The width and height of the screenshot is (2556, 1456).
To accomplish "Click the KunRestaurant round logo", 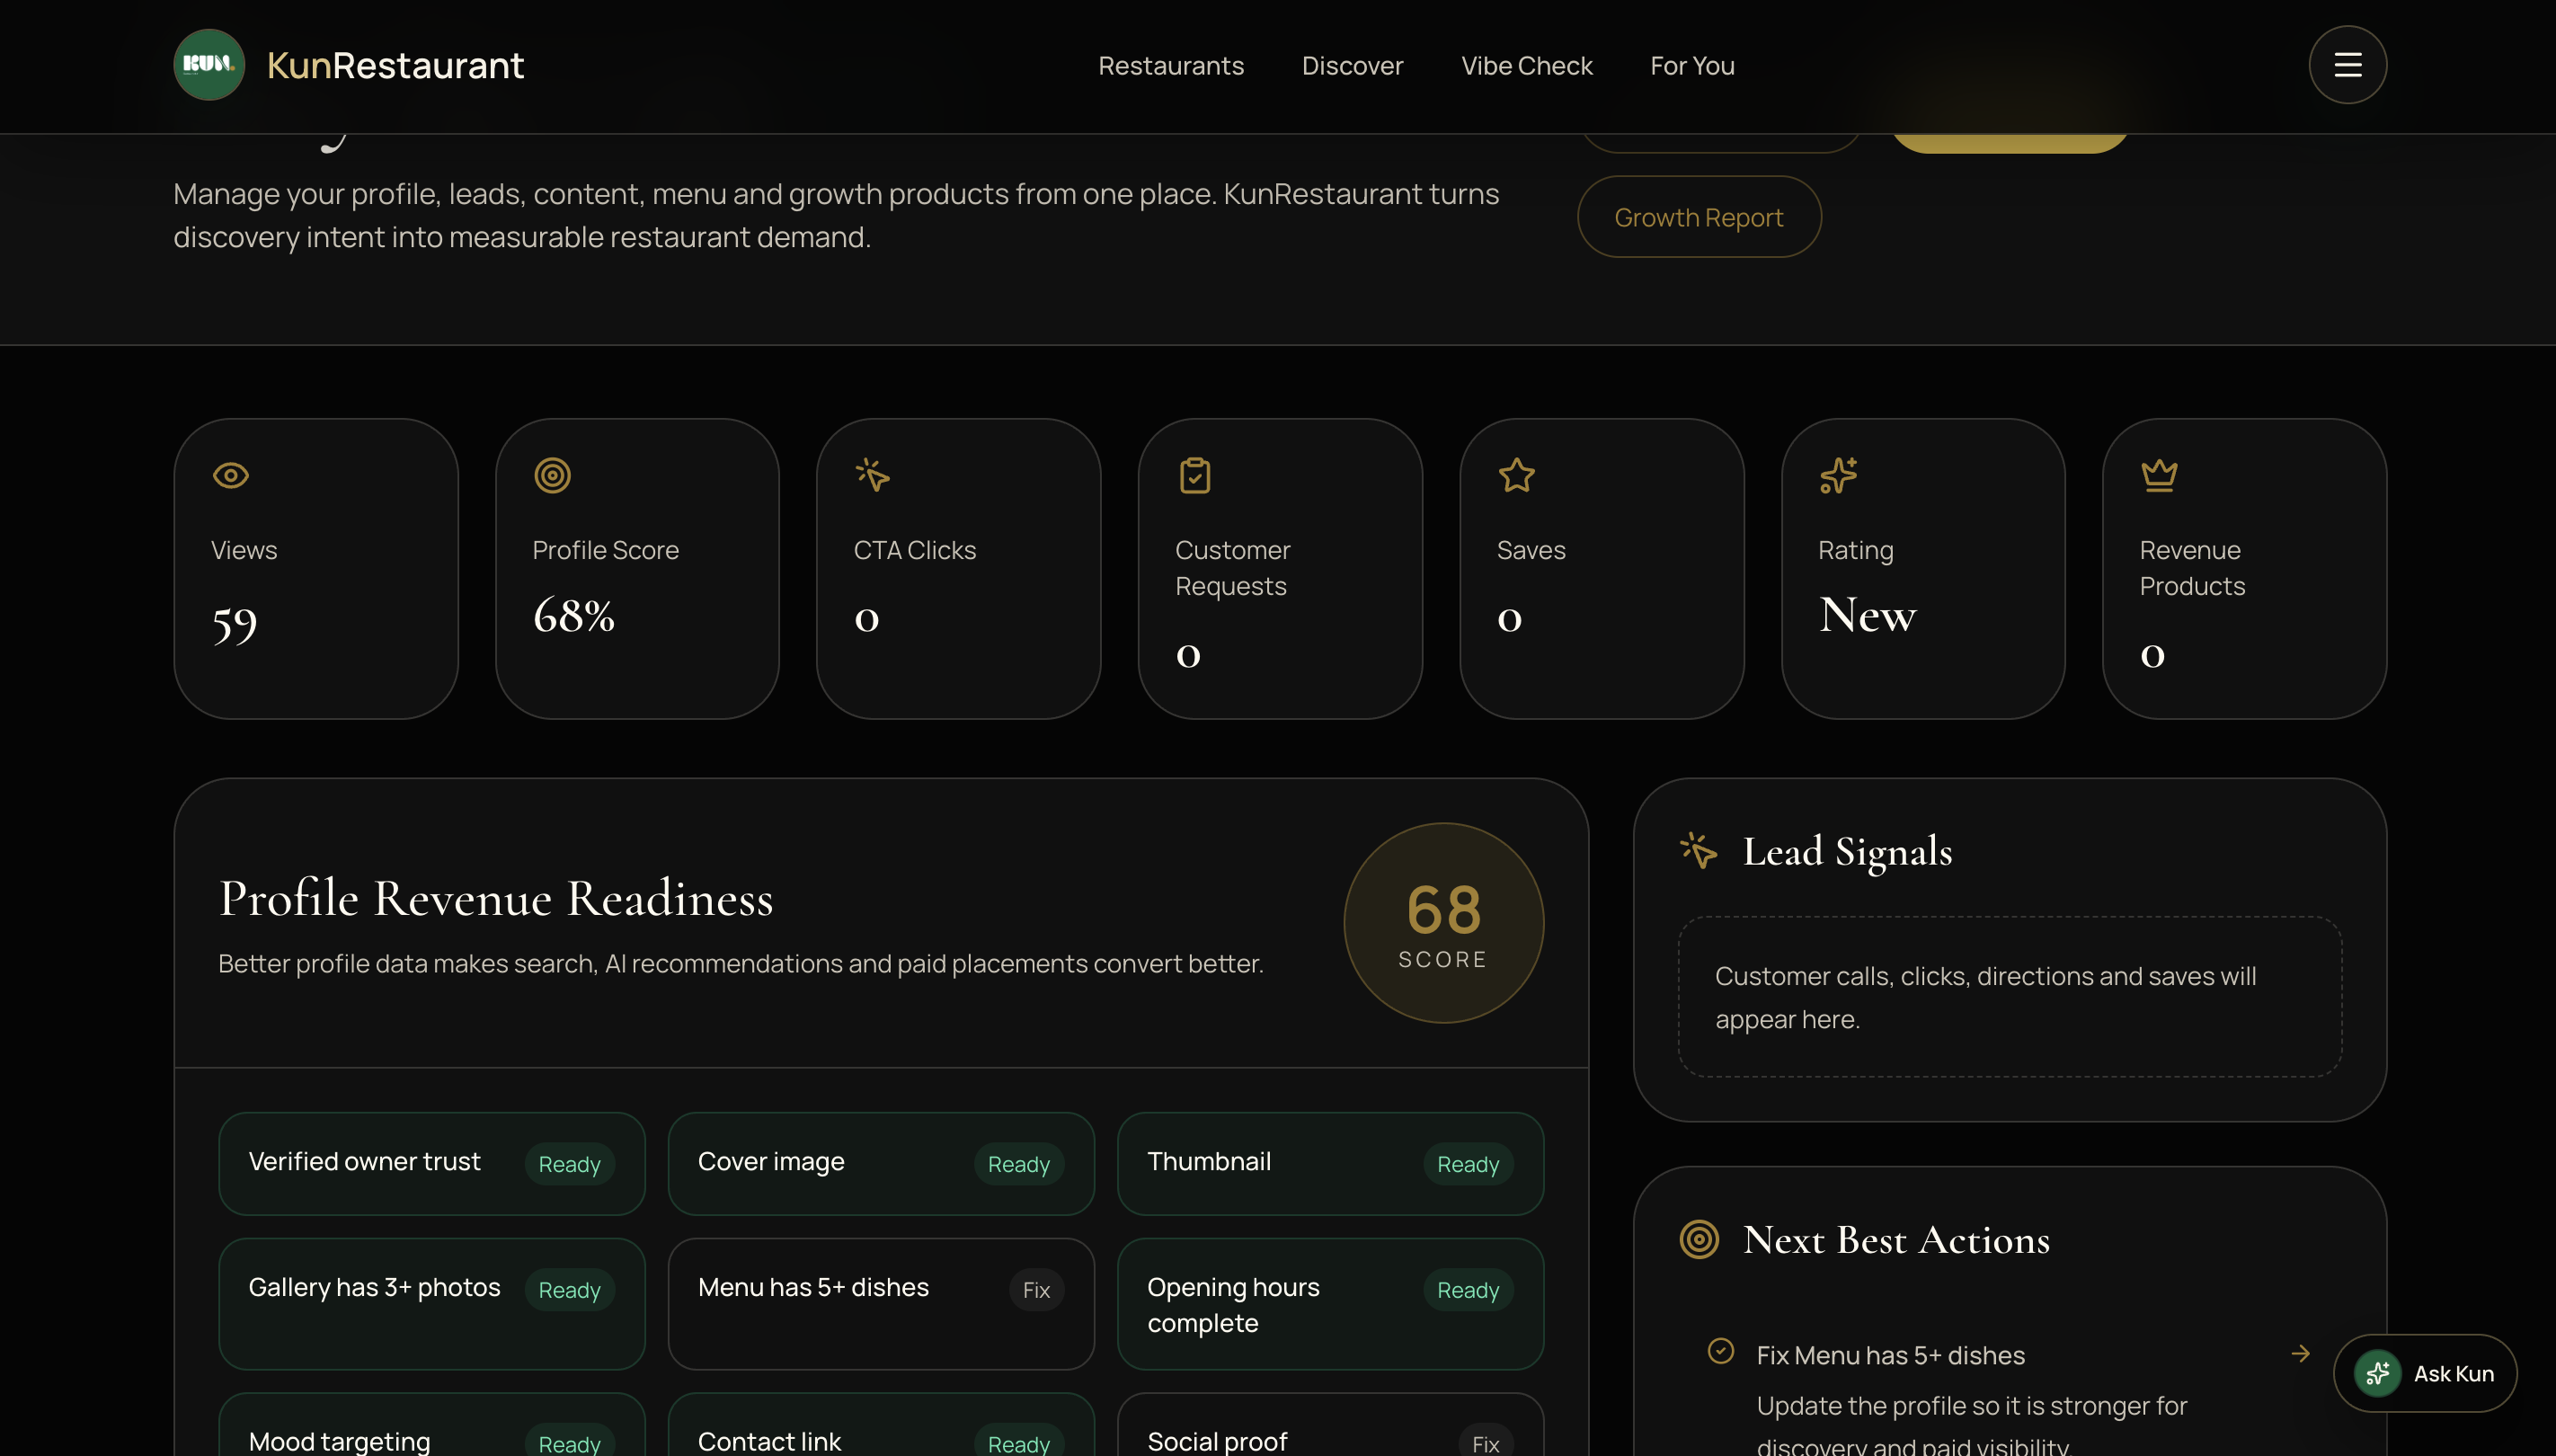I will click(209, 65).
